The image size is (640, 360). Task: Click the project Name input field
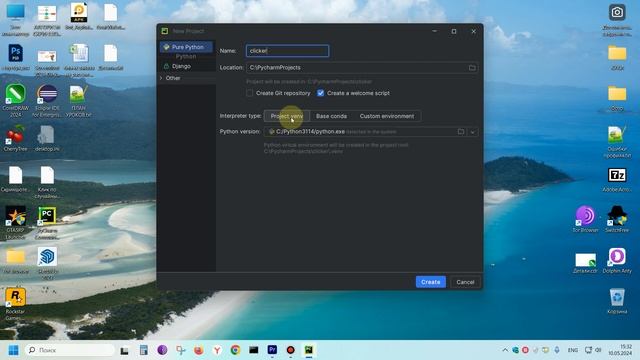pos(287,51)
